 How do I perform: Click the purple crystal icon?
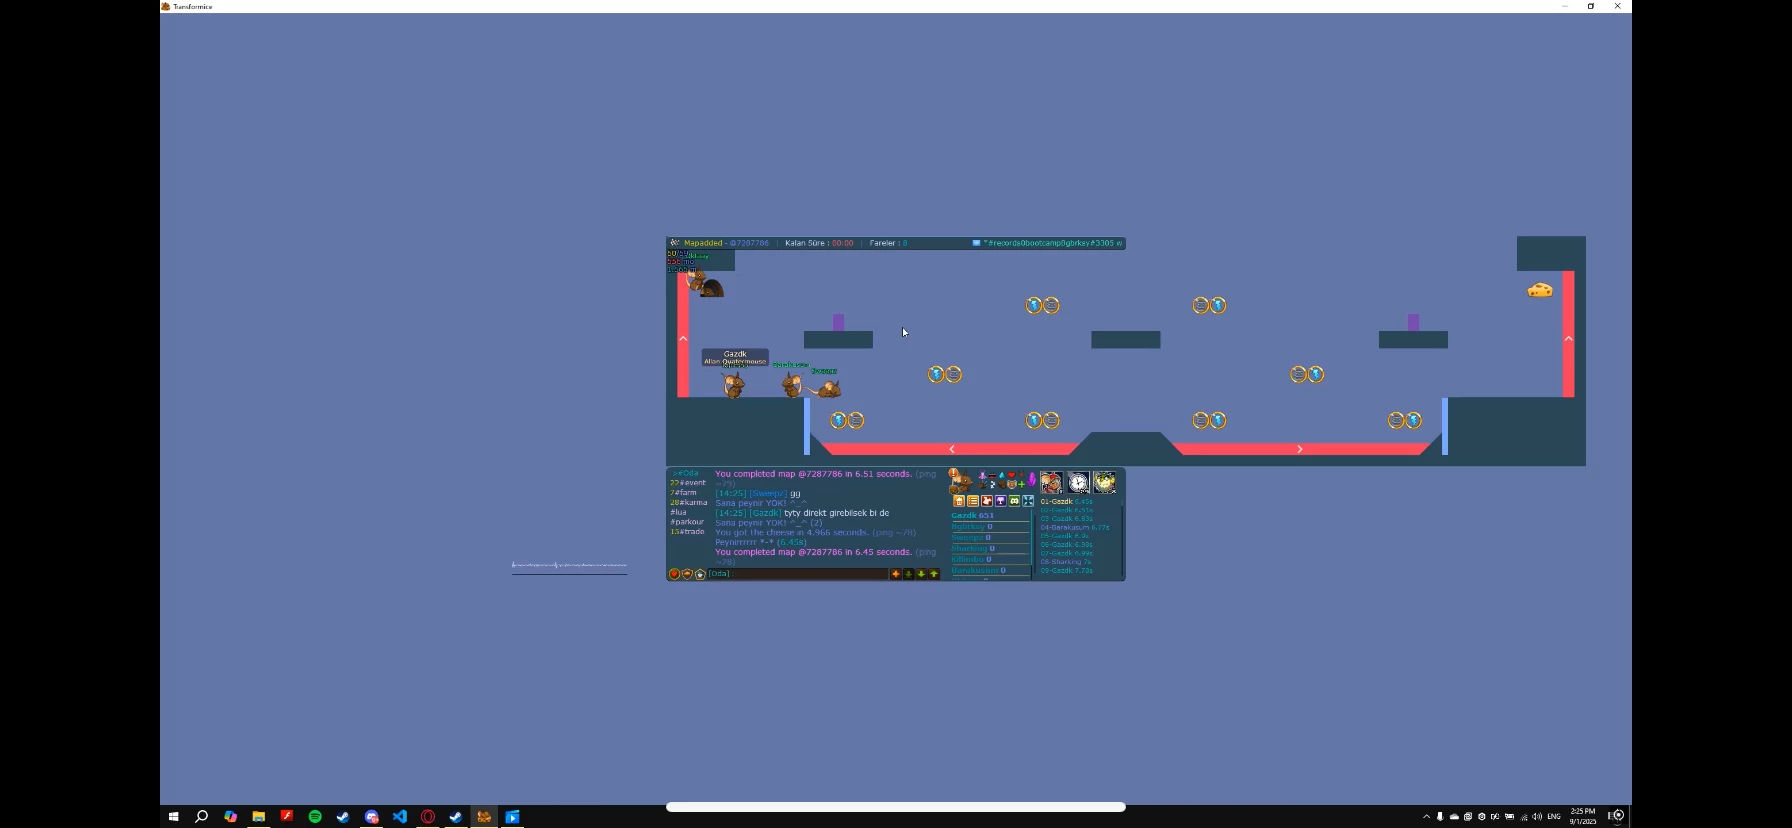(x=1032, y=480)
